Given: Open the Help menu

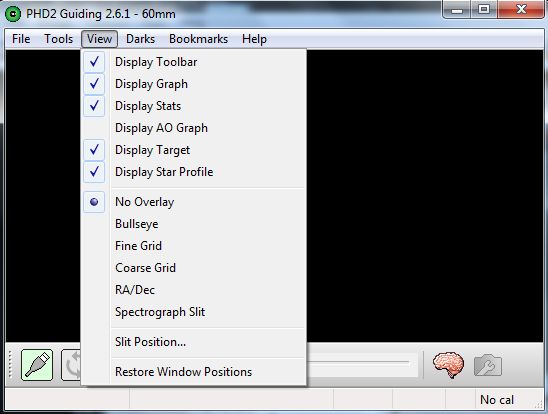Looking at the screenshot, I should coord(254,39).
